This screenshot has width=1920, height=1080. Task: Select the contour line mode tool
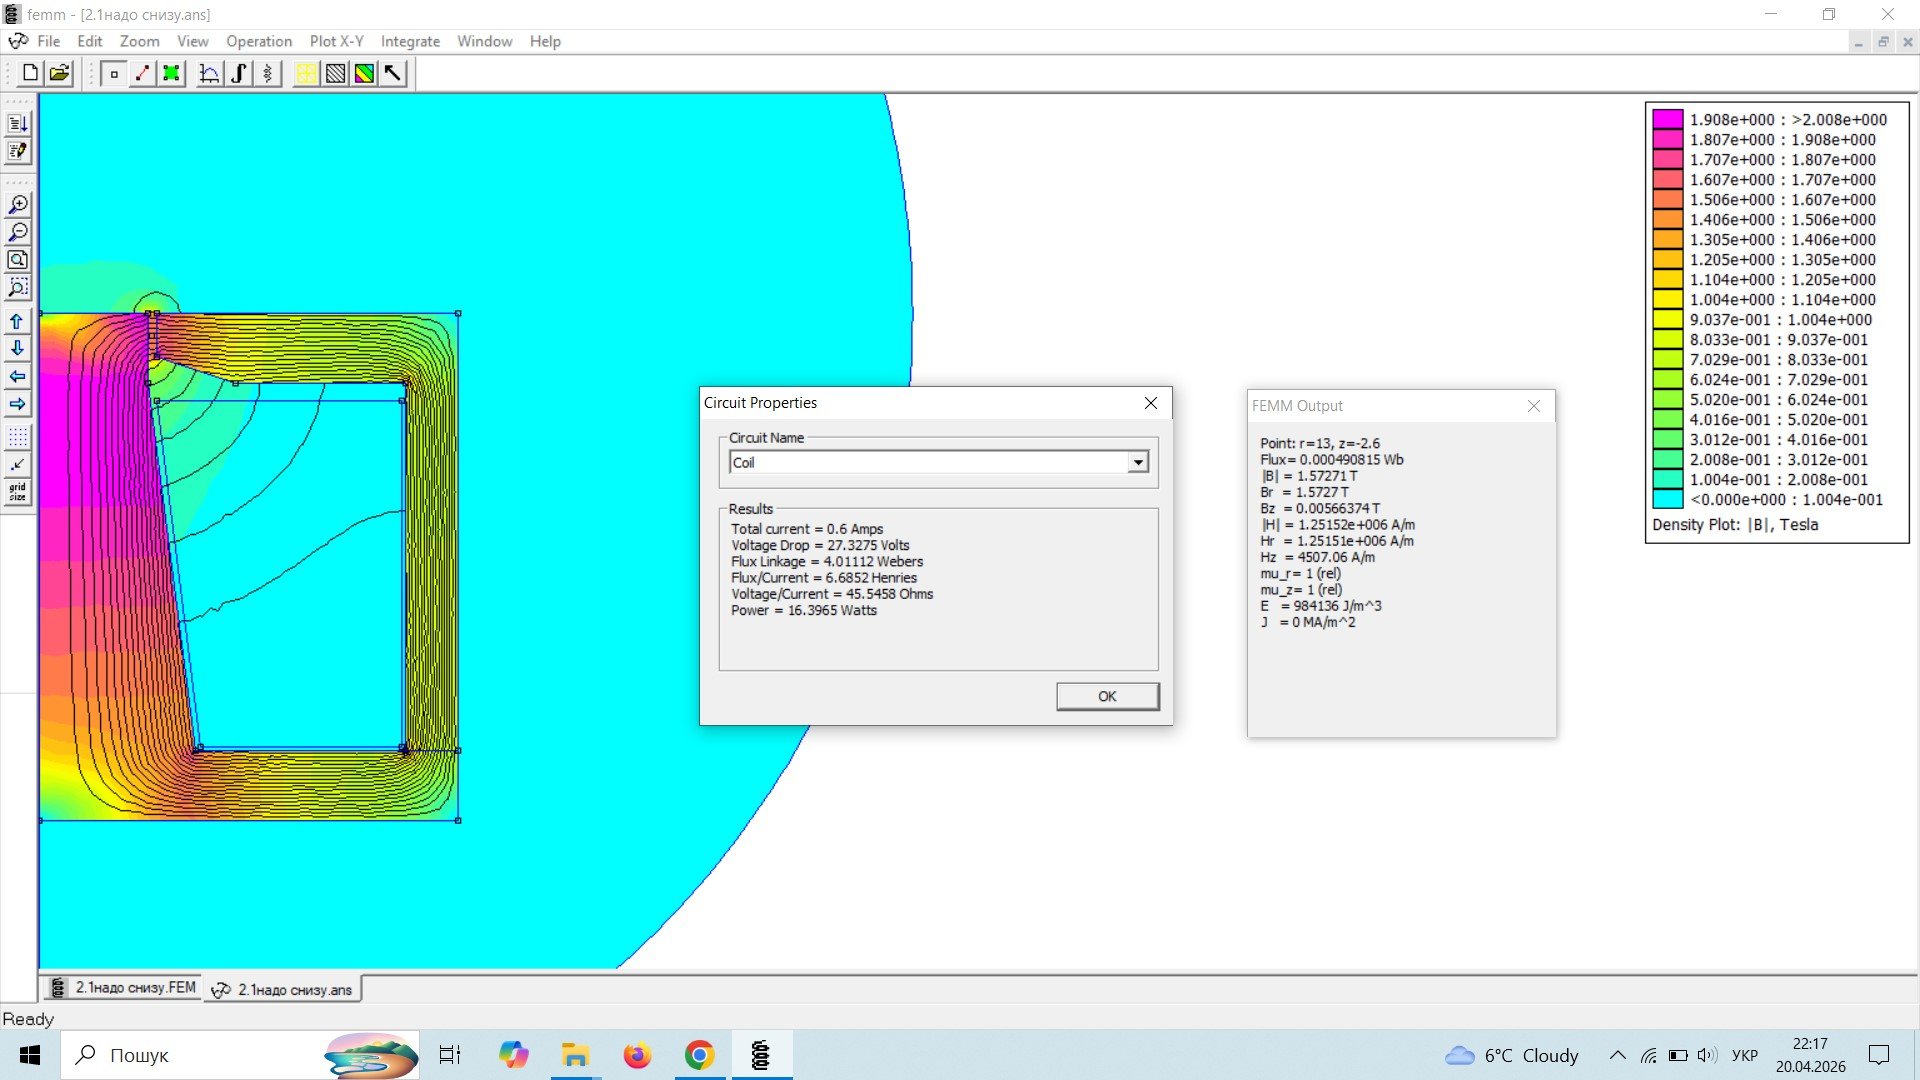click(x=143, y=73)
